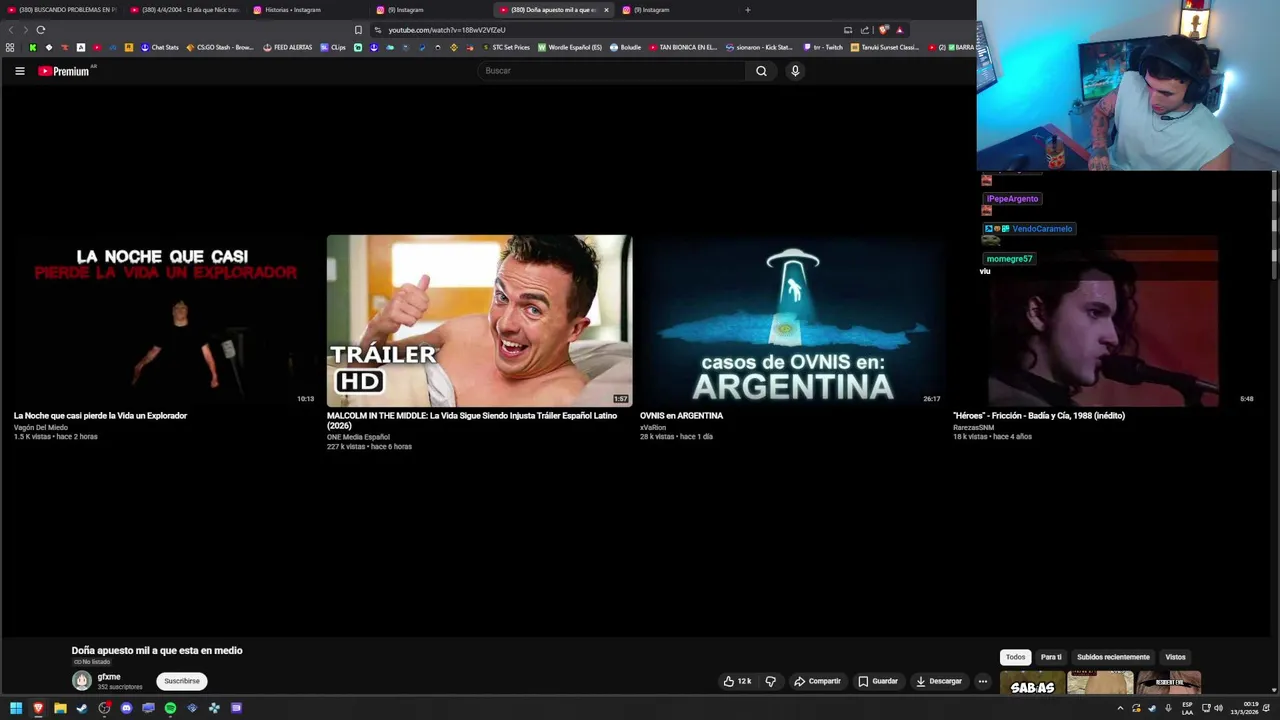
Task: Click into the Buscar search field
Action: point(612,71)
